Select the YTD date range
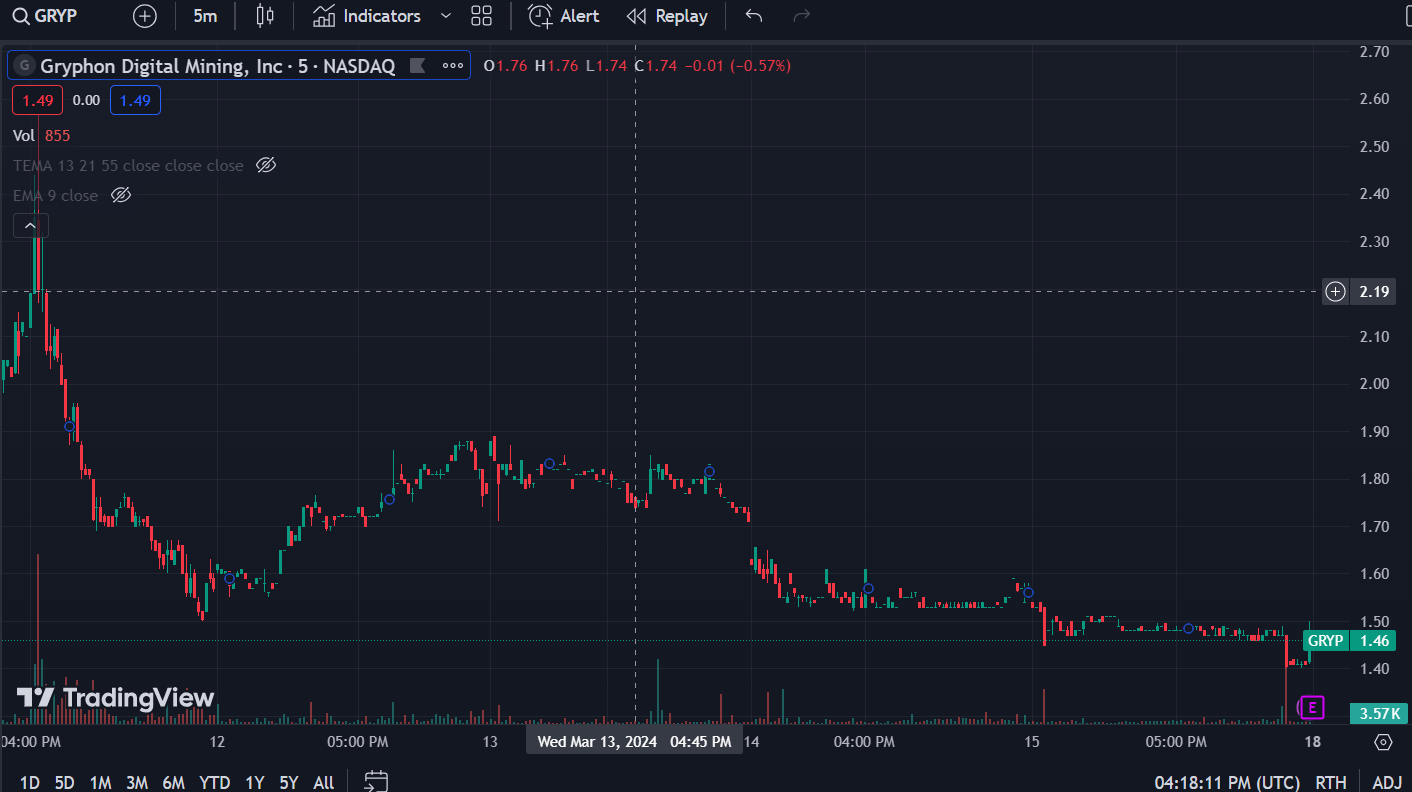Viewport: 1412px width, 792px height. pos(214,782)
